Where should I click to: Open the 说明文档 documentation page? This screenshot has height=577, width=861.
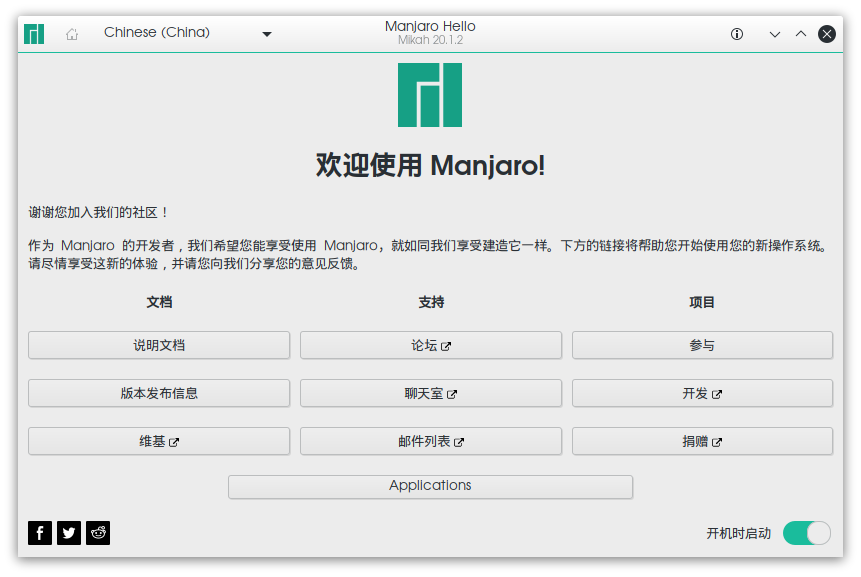pyautogui.click(x=159, y=345)
